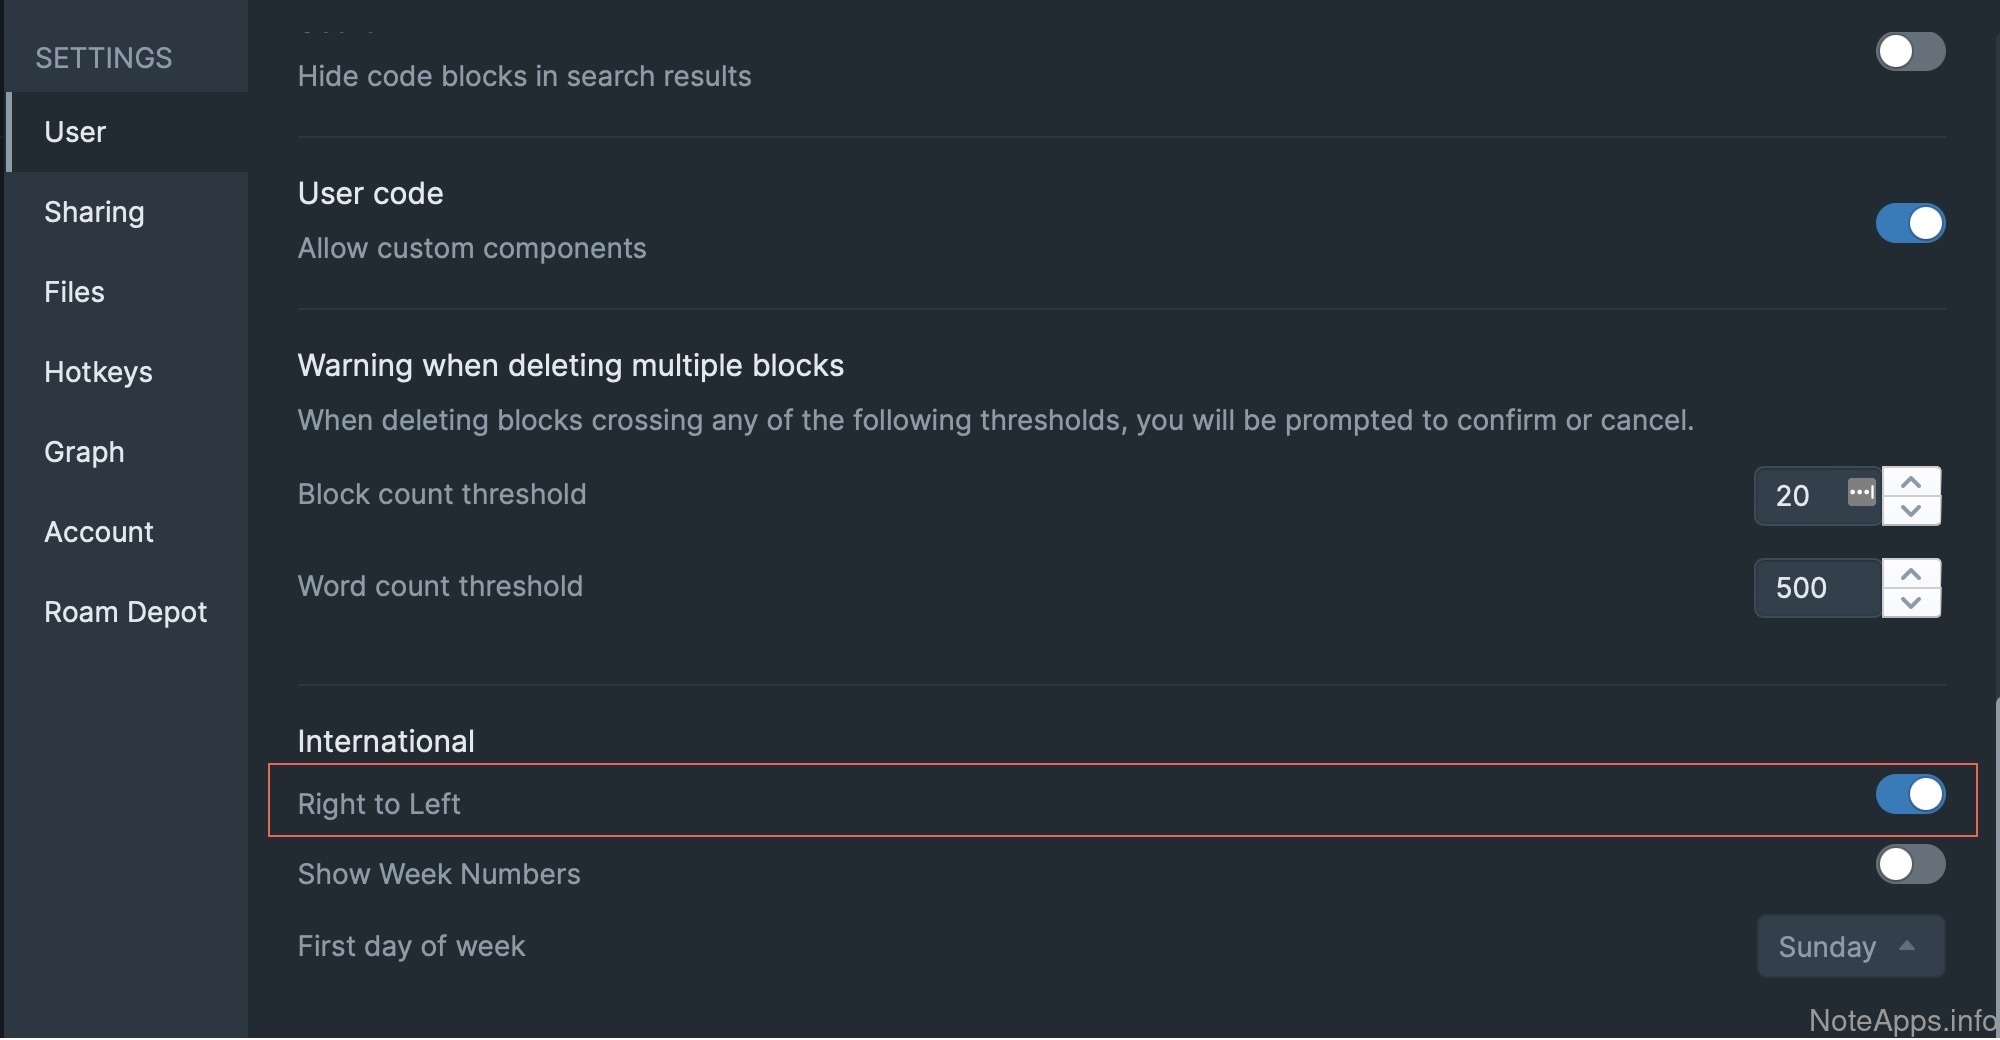Image resolution: width=2000 pixels, height=1040 pixels.
Task: Open Account settings section
Action: 99,532
